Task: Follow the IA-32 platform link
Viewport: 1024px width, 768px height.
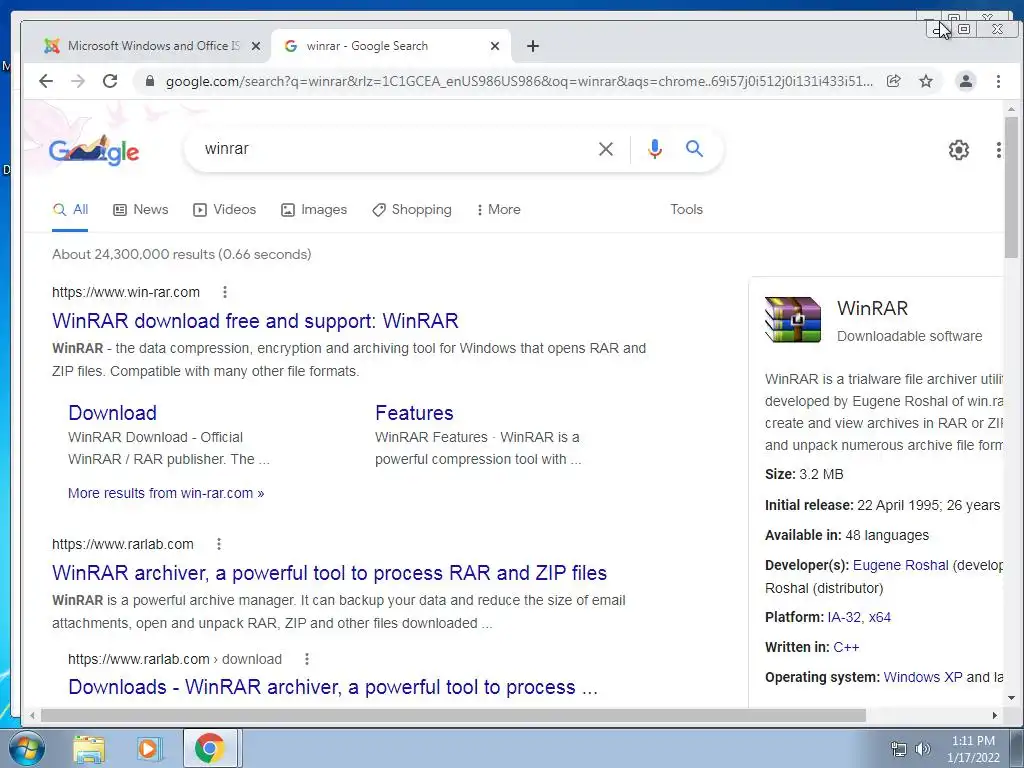Action: (x=845, y=617)
